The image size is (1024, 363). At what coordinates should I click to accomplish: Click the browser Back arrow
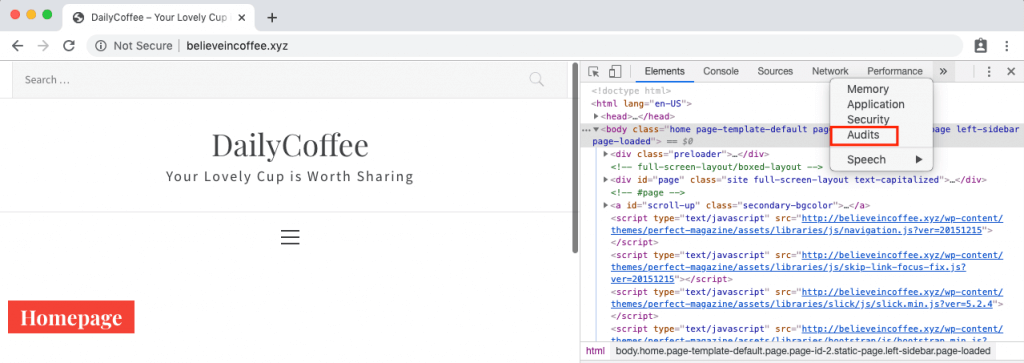pyautogui.click(x=18, y=46)
